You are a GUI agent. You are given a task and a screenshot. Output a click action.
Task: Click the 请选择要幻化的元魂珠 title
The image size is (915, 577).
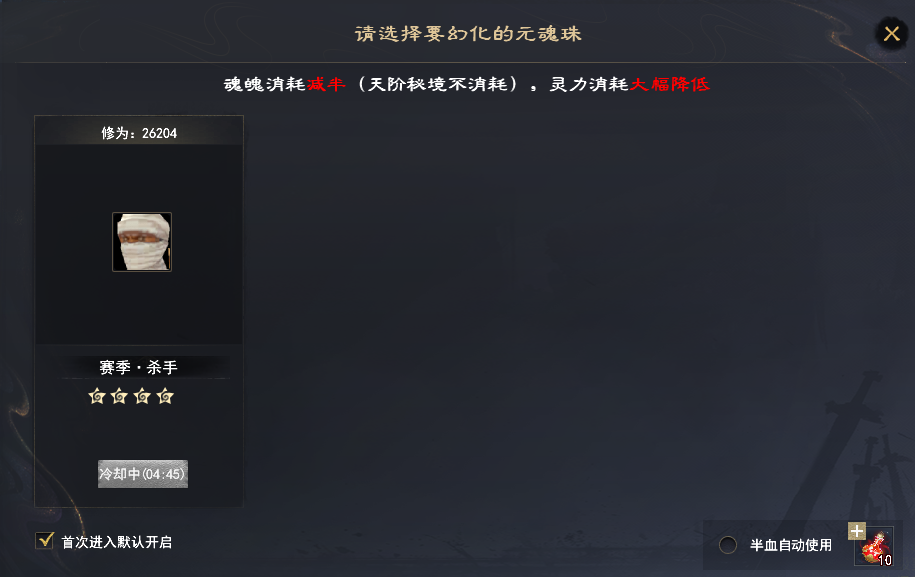(x=468, y=33)
